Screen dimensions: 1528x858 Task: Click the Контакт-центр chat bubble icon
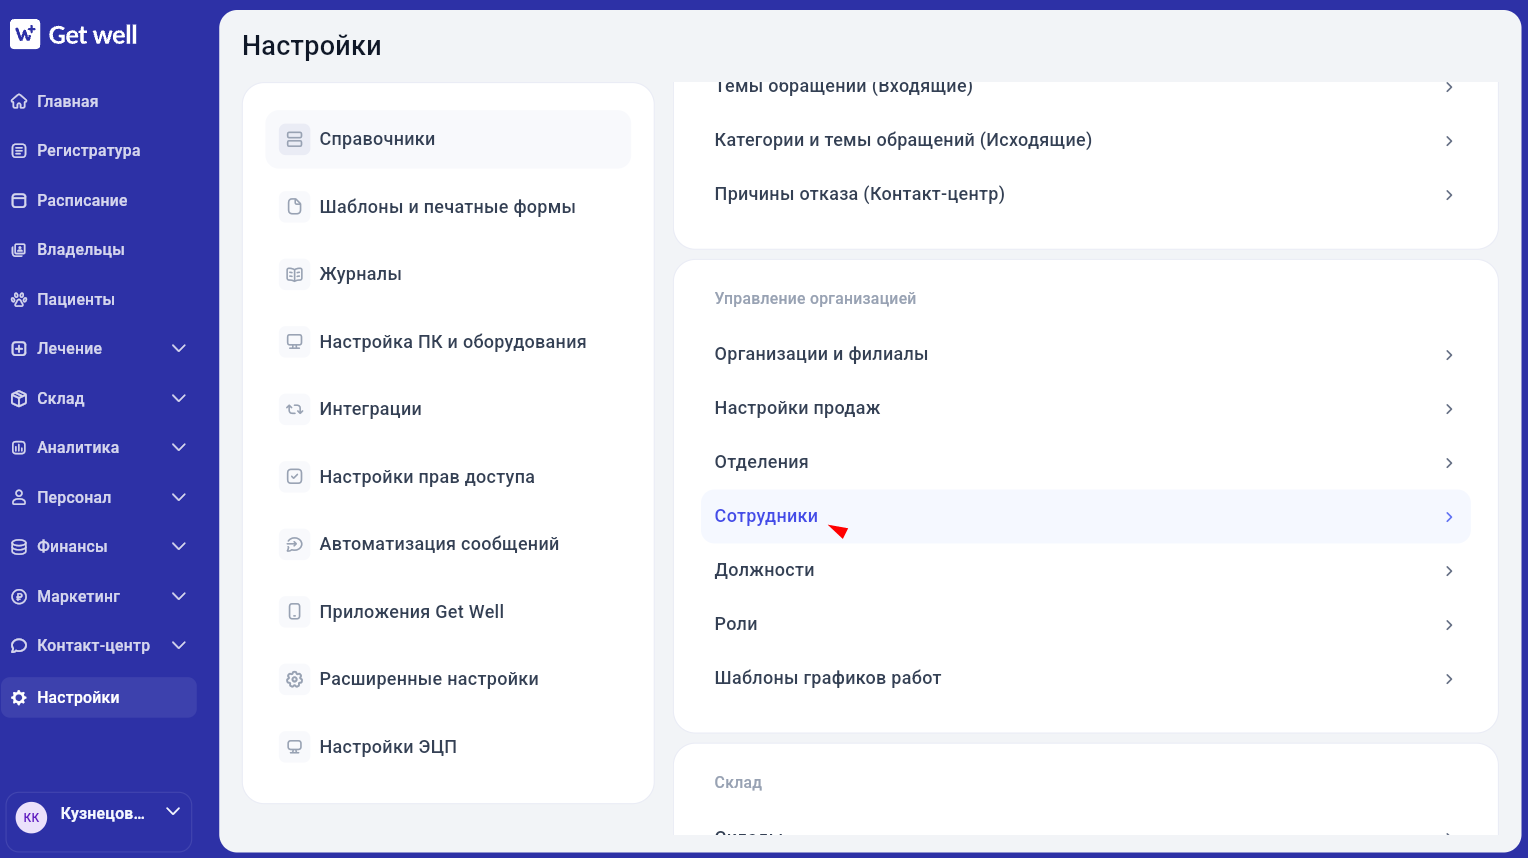click(19, 646)
